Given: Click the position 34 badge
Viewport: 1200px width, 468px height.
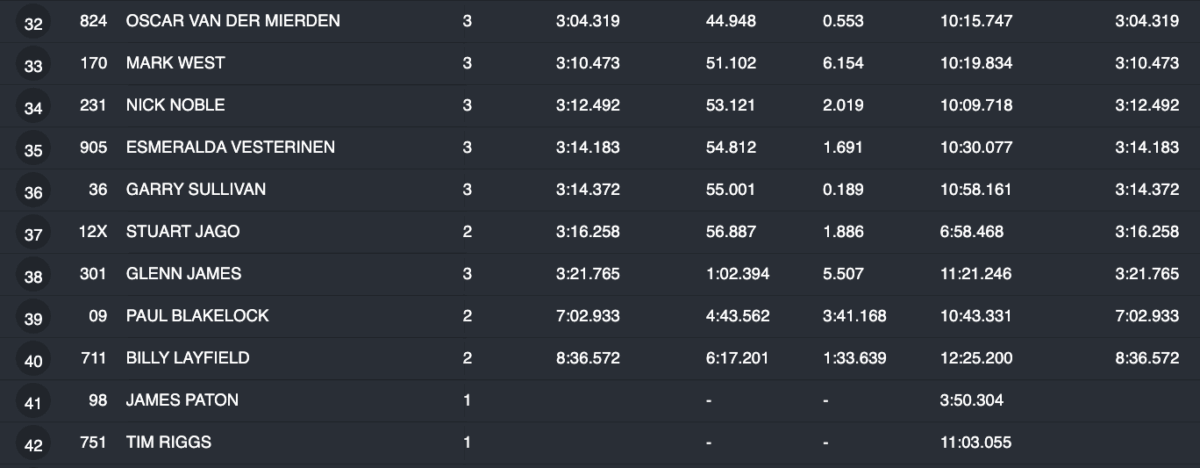Looking at the screenshot, I should coord(33,108).
